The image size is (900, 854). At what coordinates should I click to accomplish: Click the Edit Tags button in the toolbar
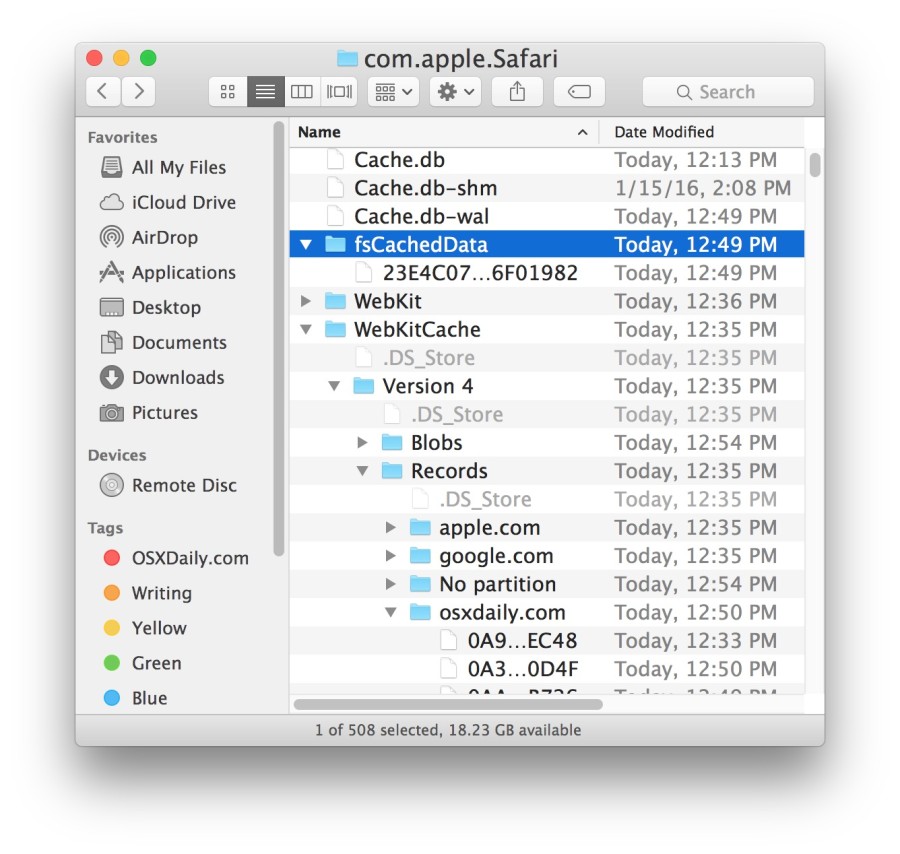(x=579, y=91)
